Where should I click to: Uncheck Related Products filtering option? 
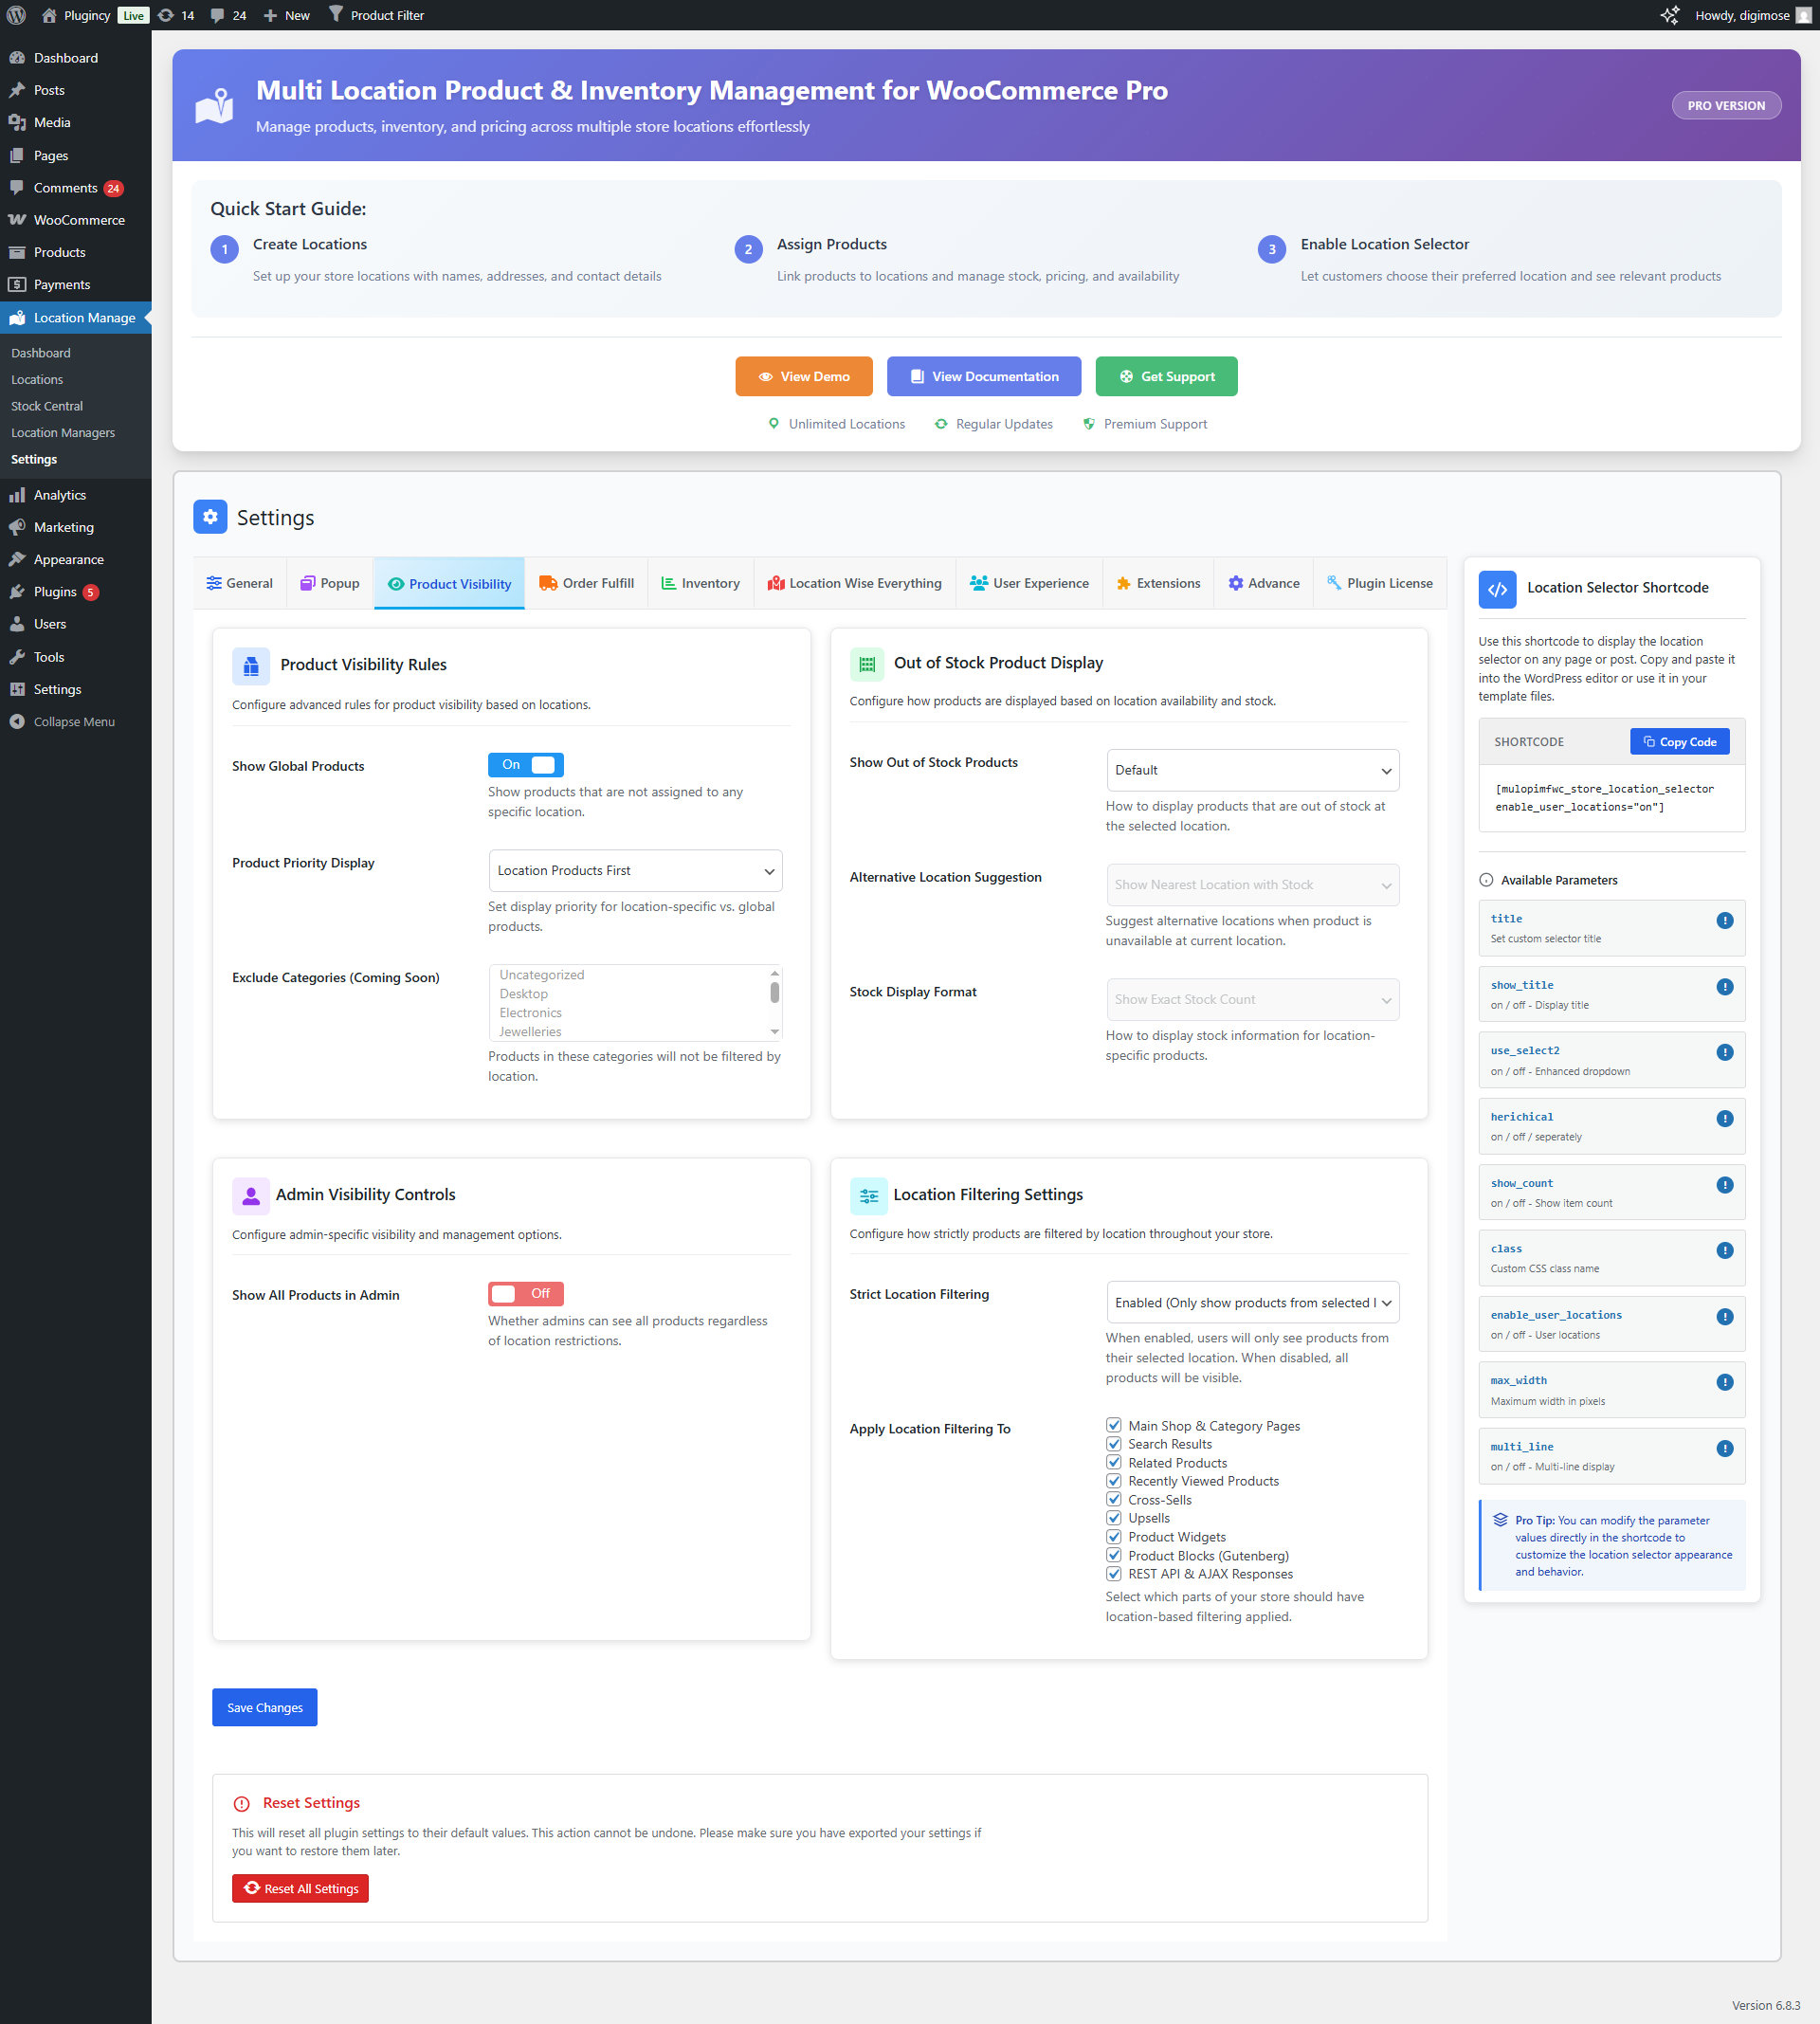point(1114,1462)
